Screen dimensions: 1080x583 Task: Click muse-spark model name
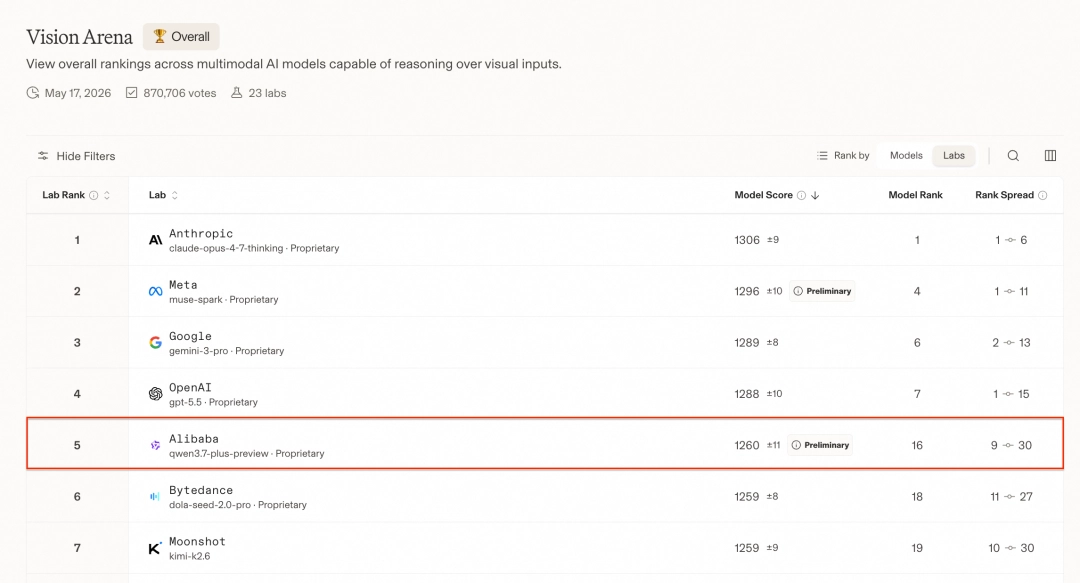point(196,300)
